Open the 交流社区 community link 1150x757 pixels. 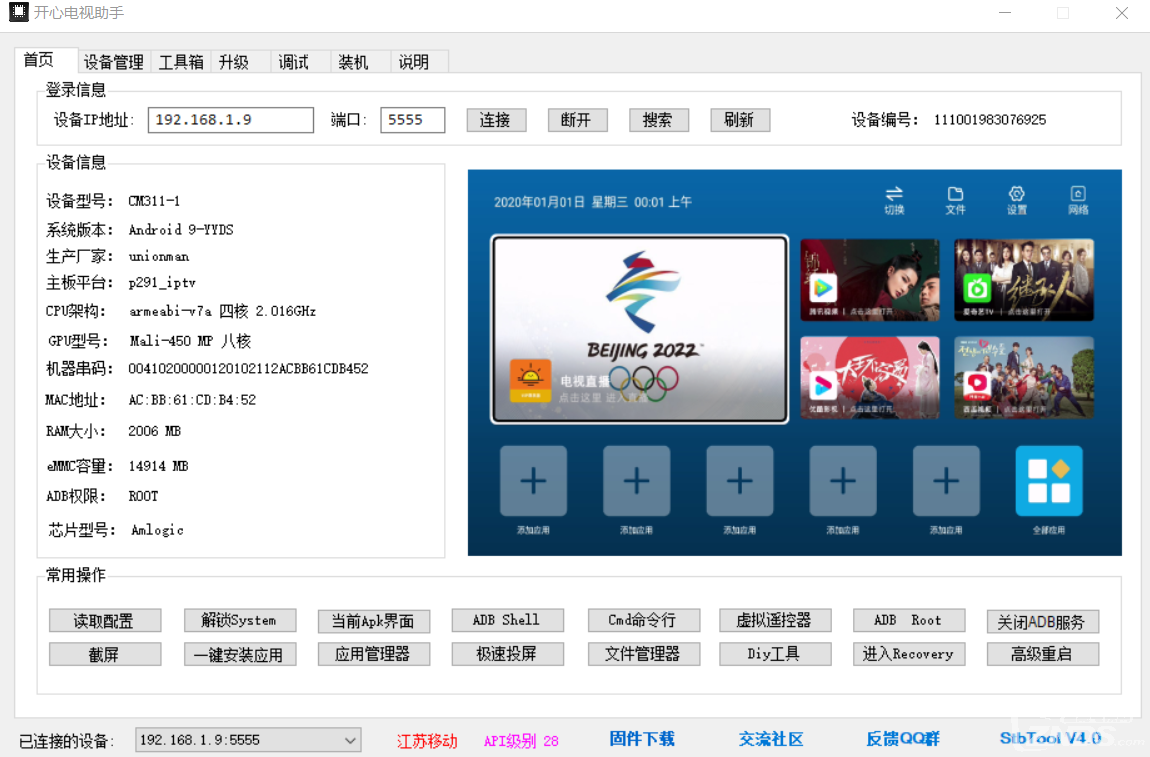pos(771,739)
